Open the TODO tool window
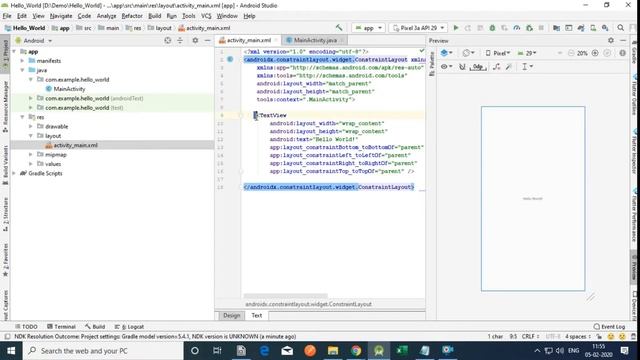Screen dimensions: 640x360 pos(26,327)
